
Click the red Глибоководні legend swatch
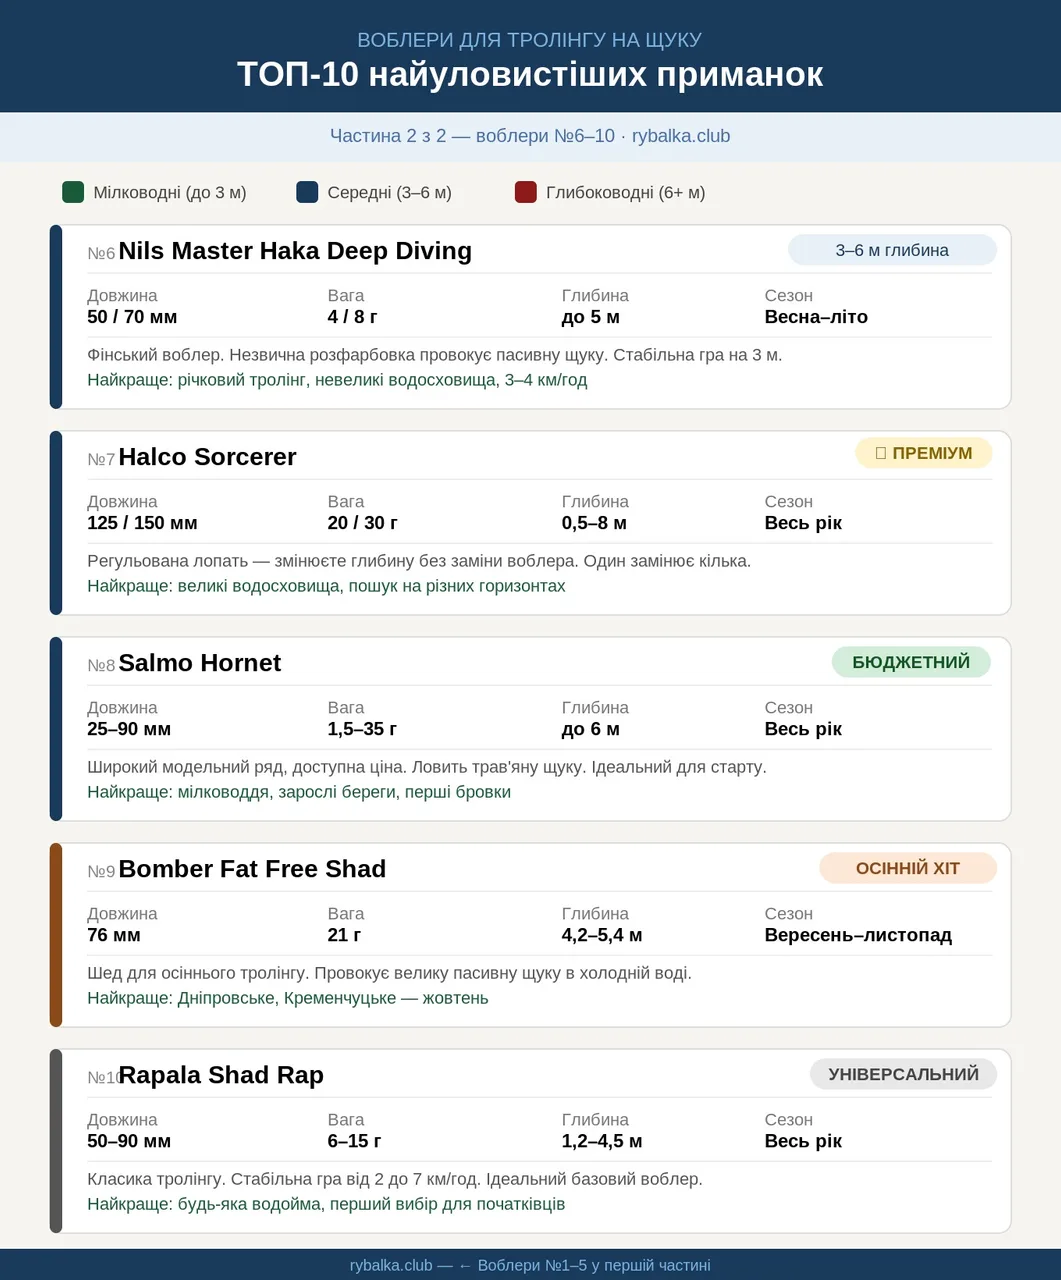(x=526, y=192)
